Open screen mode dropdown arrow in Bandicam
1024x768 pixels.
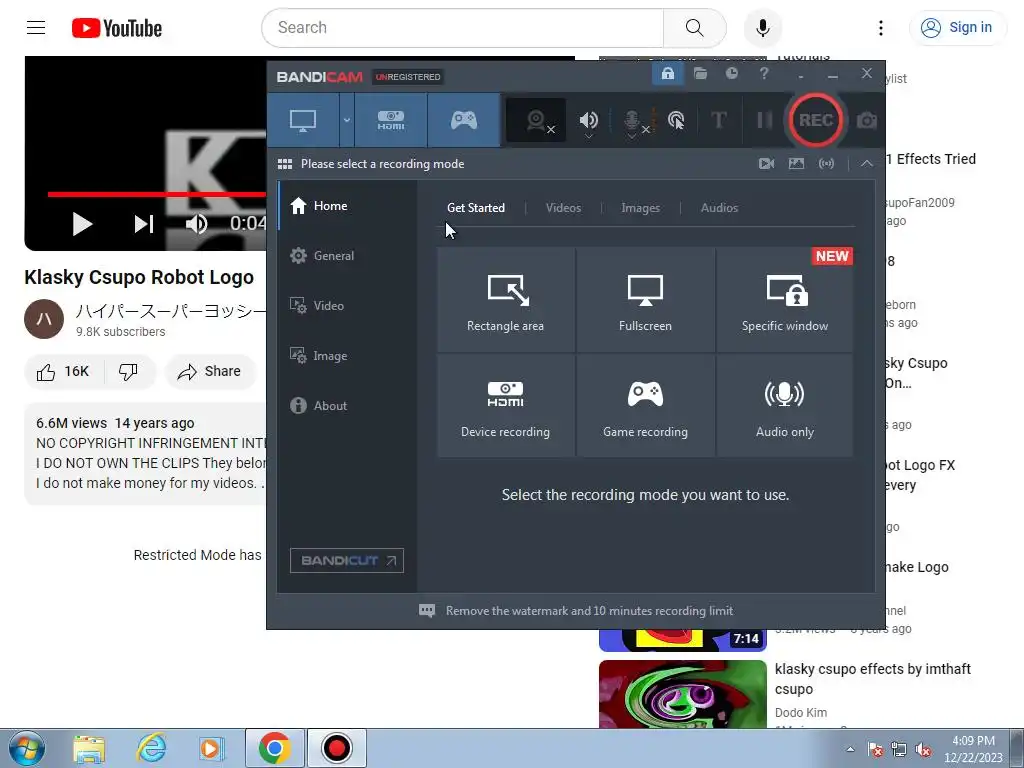(x=347, y=120)
